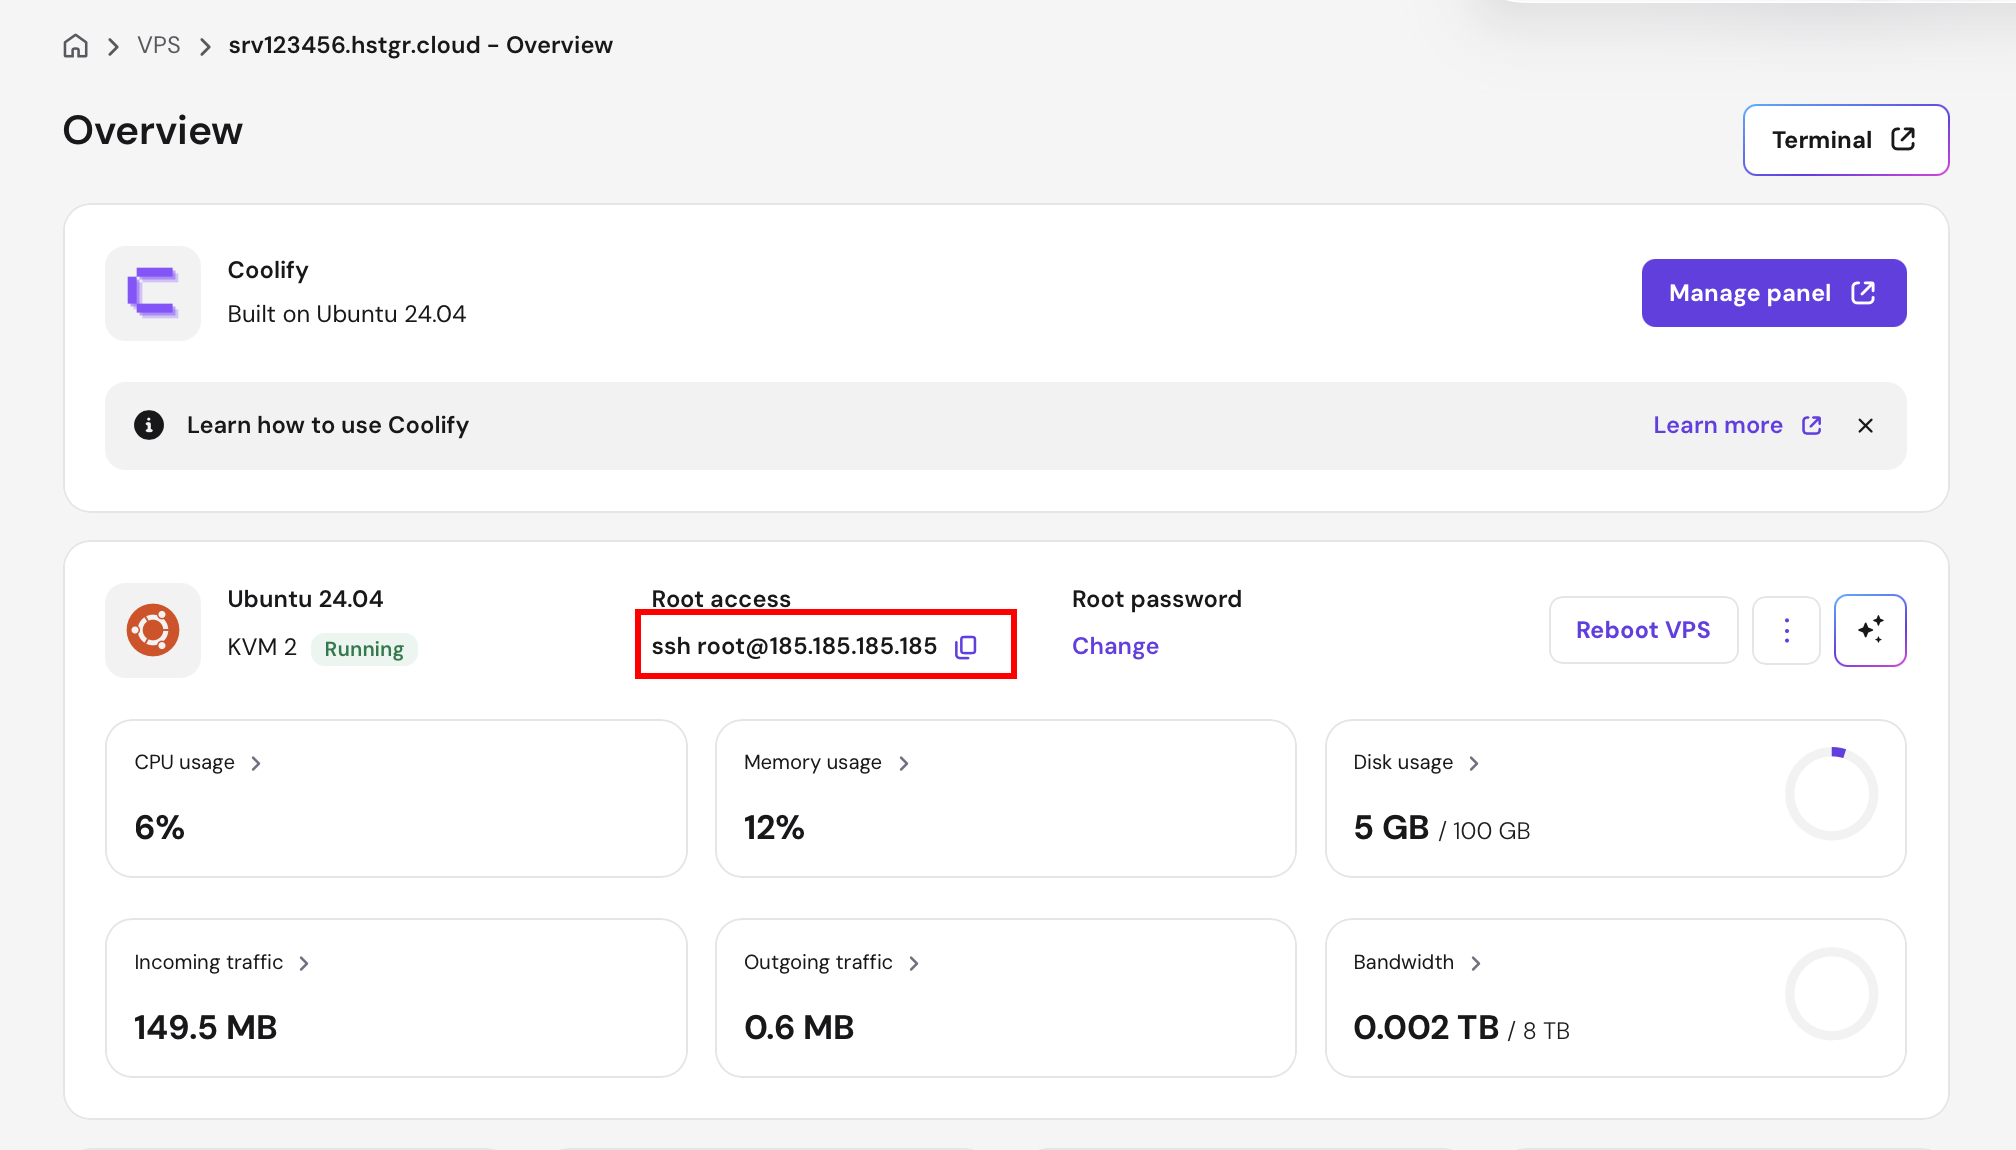Click the 0.6 MB outgoing traffic value

point(799,1028)
